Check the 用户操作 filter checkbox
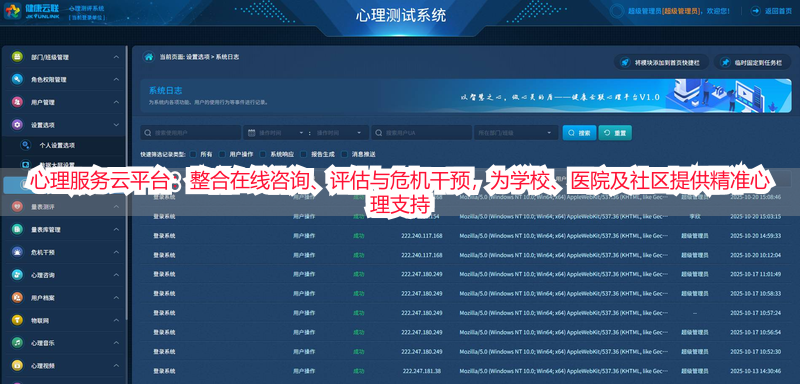This screenshot has height=384, width=800. click(222, 154)
